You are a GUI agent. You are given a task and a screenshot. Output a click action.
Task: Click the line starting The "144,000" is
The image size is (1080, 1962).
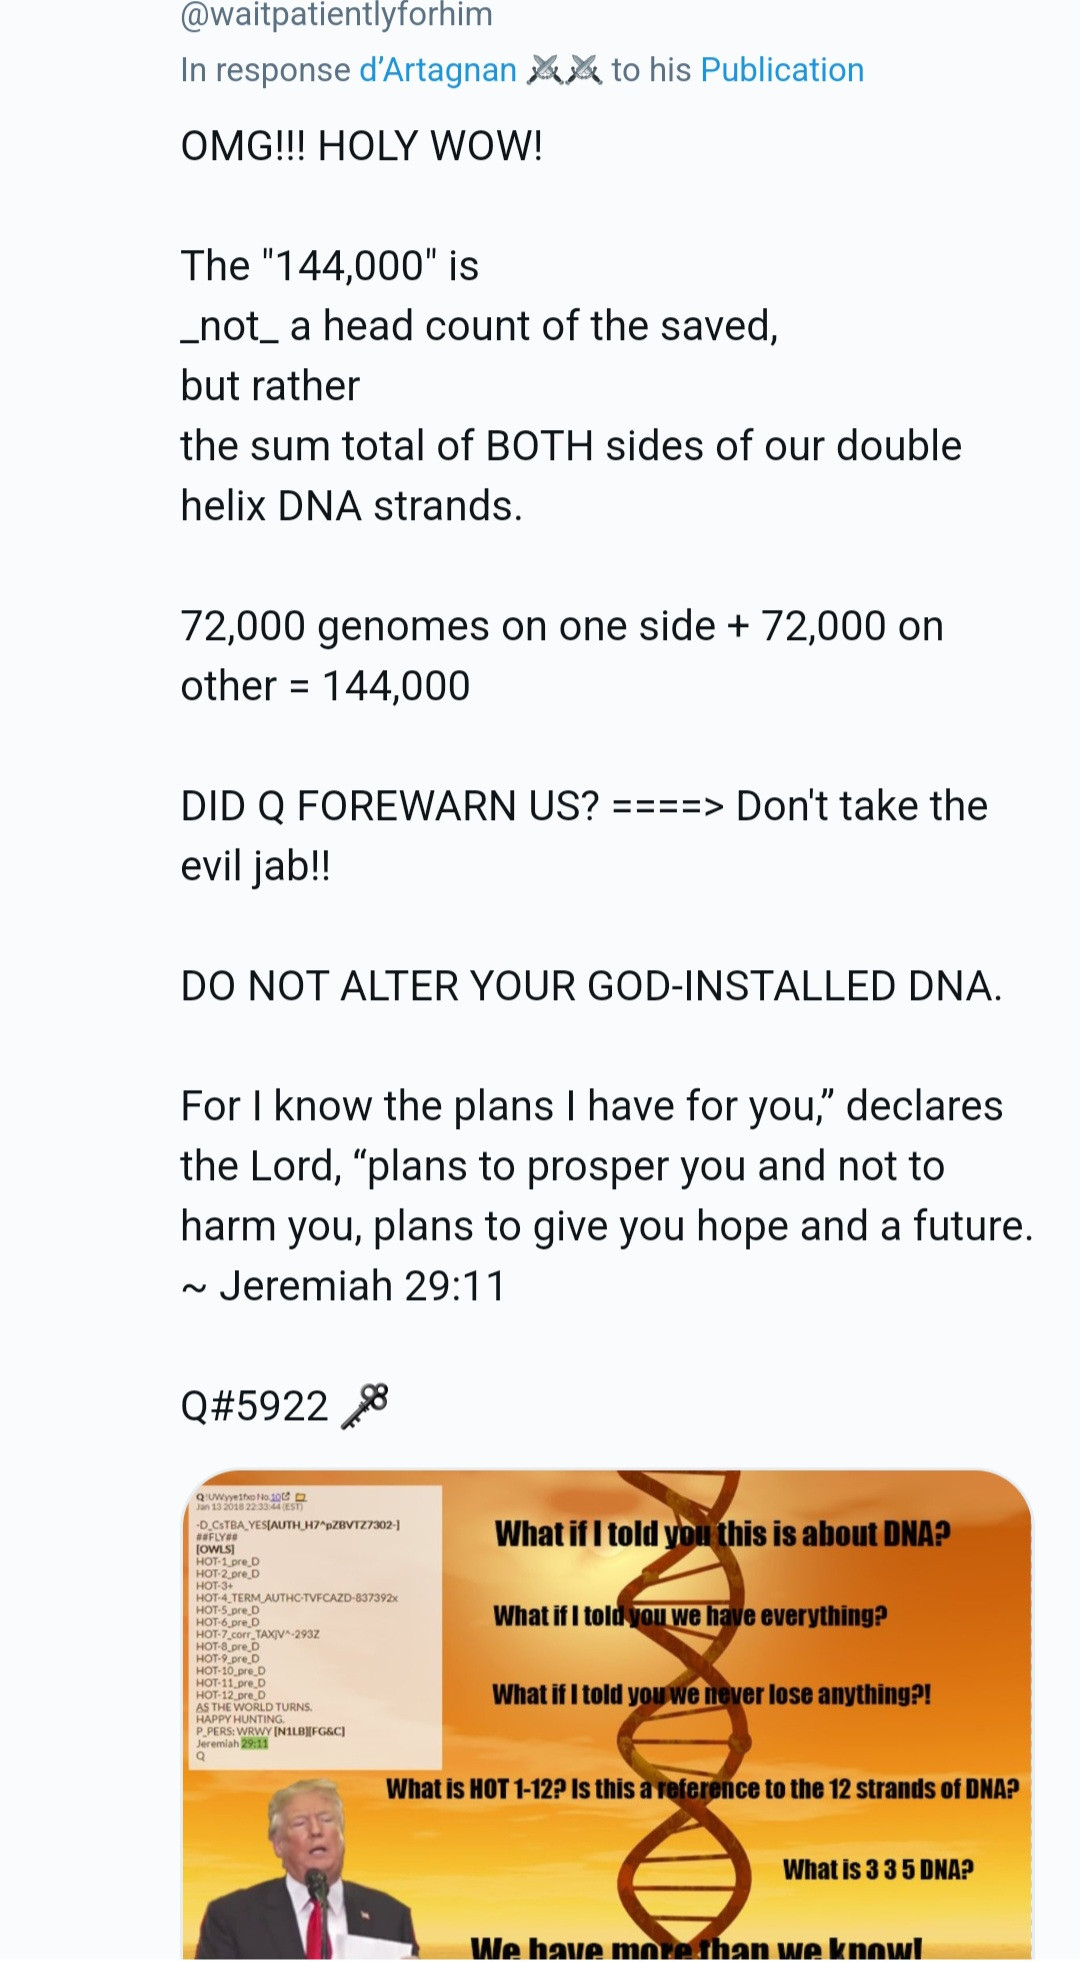pos(329,266)
